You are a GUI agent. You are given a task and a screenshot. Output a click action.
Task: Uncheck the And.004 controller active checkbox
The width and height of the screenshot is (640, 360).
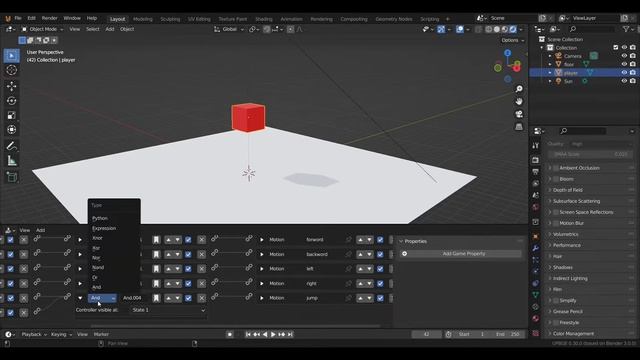[x=188, y=298]
